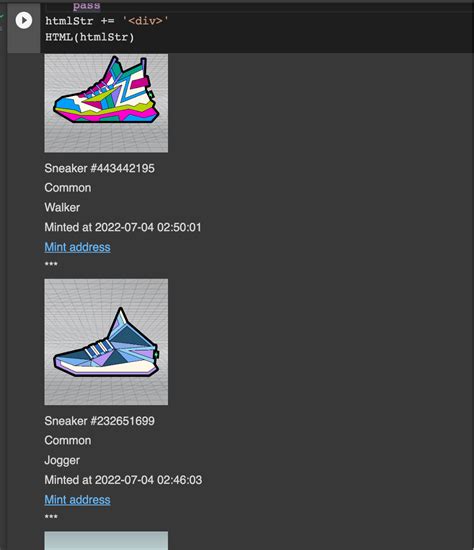The width and height of the screenshot is (474, 550).
Task: Click the *** separator below the second Mint address
Action: pyautogui.click(x=51, y=517)
